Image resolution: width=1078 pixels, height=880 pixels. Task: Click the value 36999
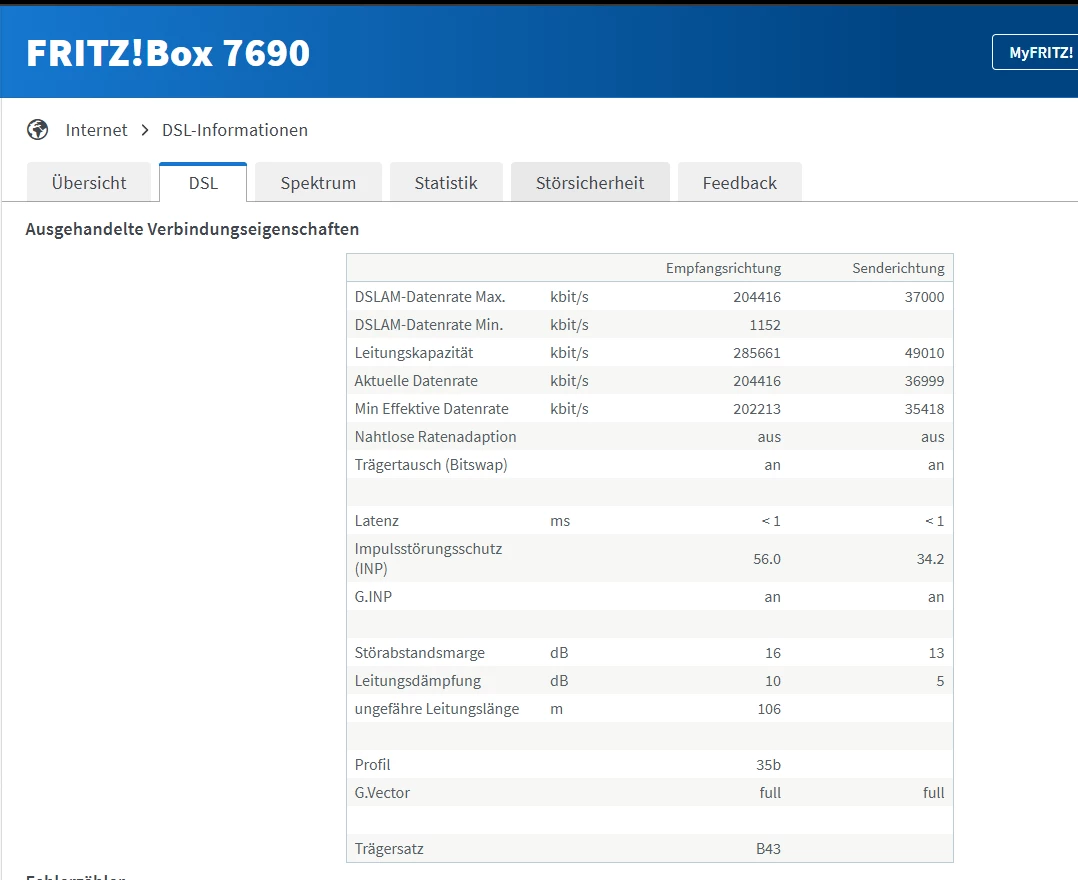pos(925,381)
